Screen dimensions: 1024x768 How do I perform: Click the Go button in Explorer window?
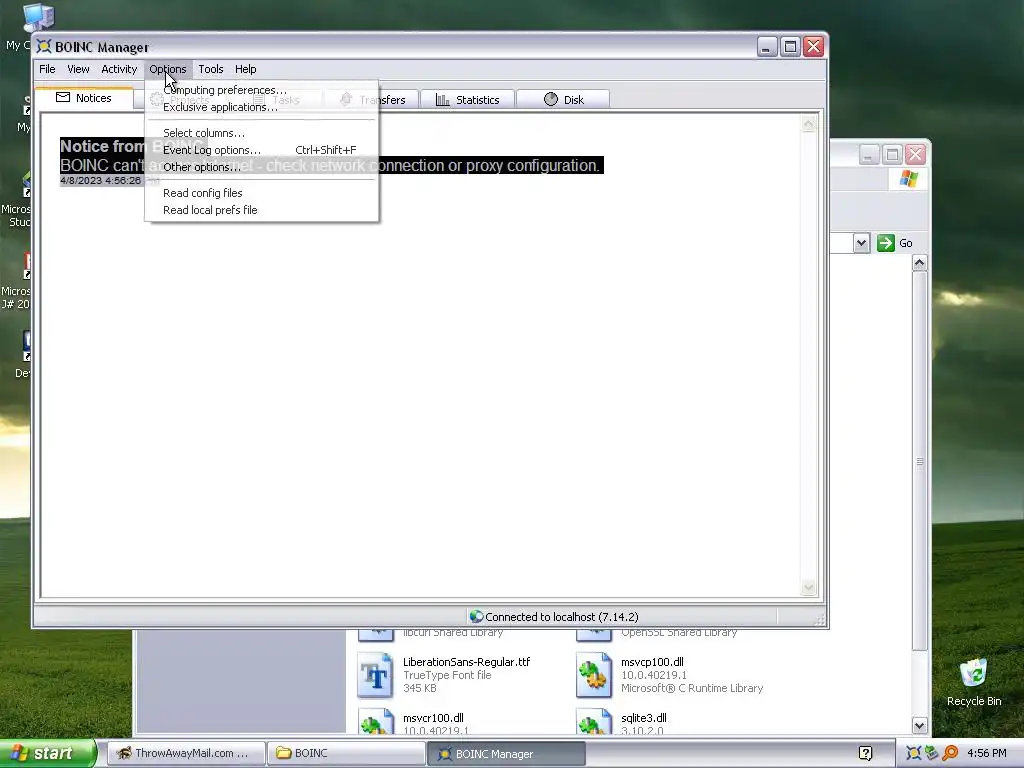click(x=895, y=243)
